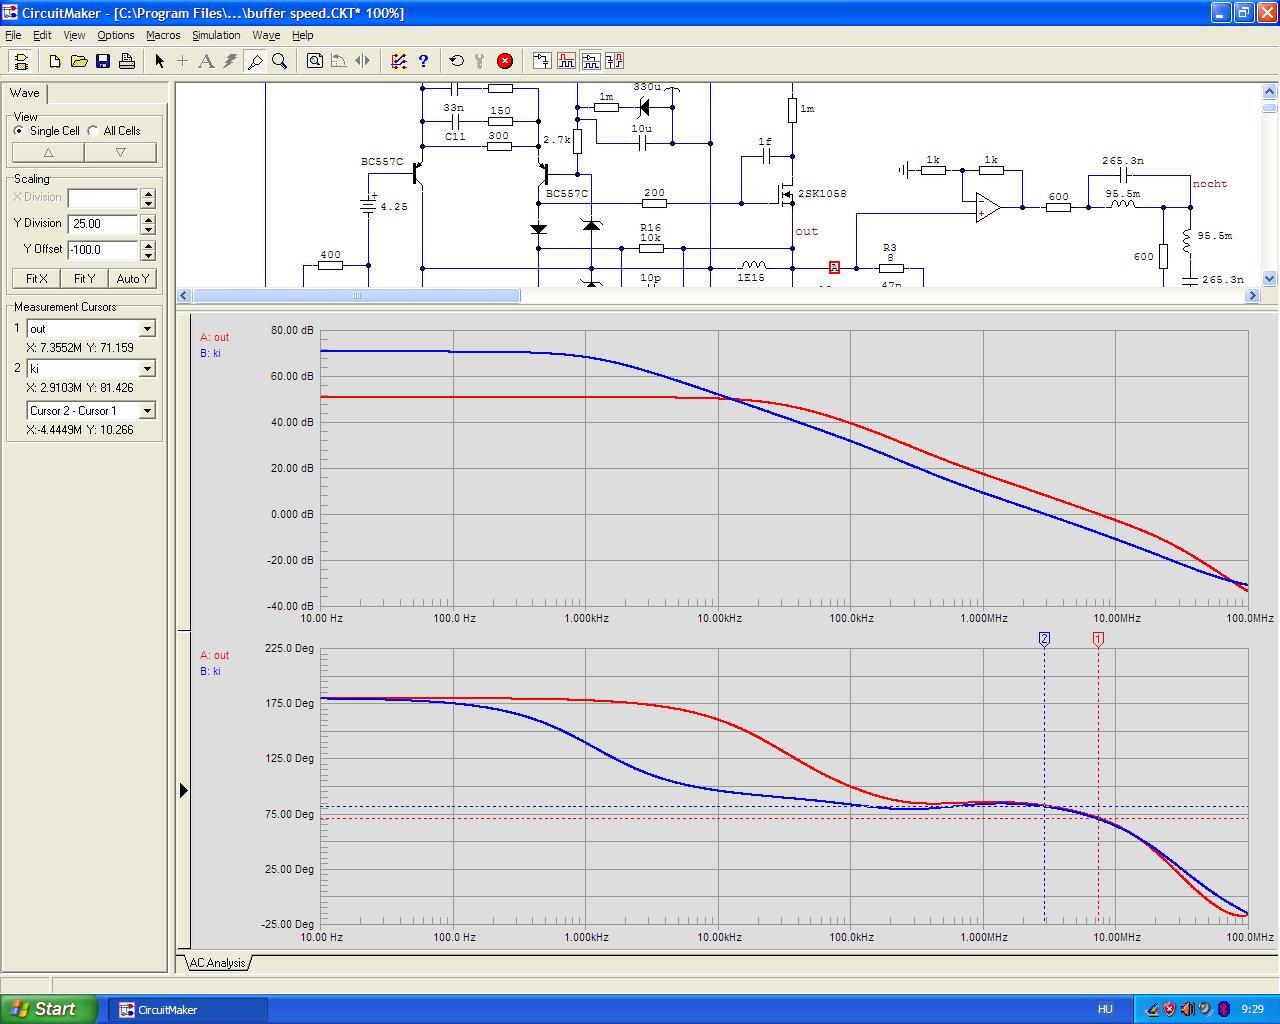
Task: Switch to the AC Analysis tab
Action: tap(217, 963)
